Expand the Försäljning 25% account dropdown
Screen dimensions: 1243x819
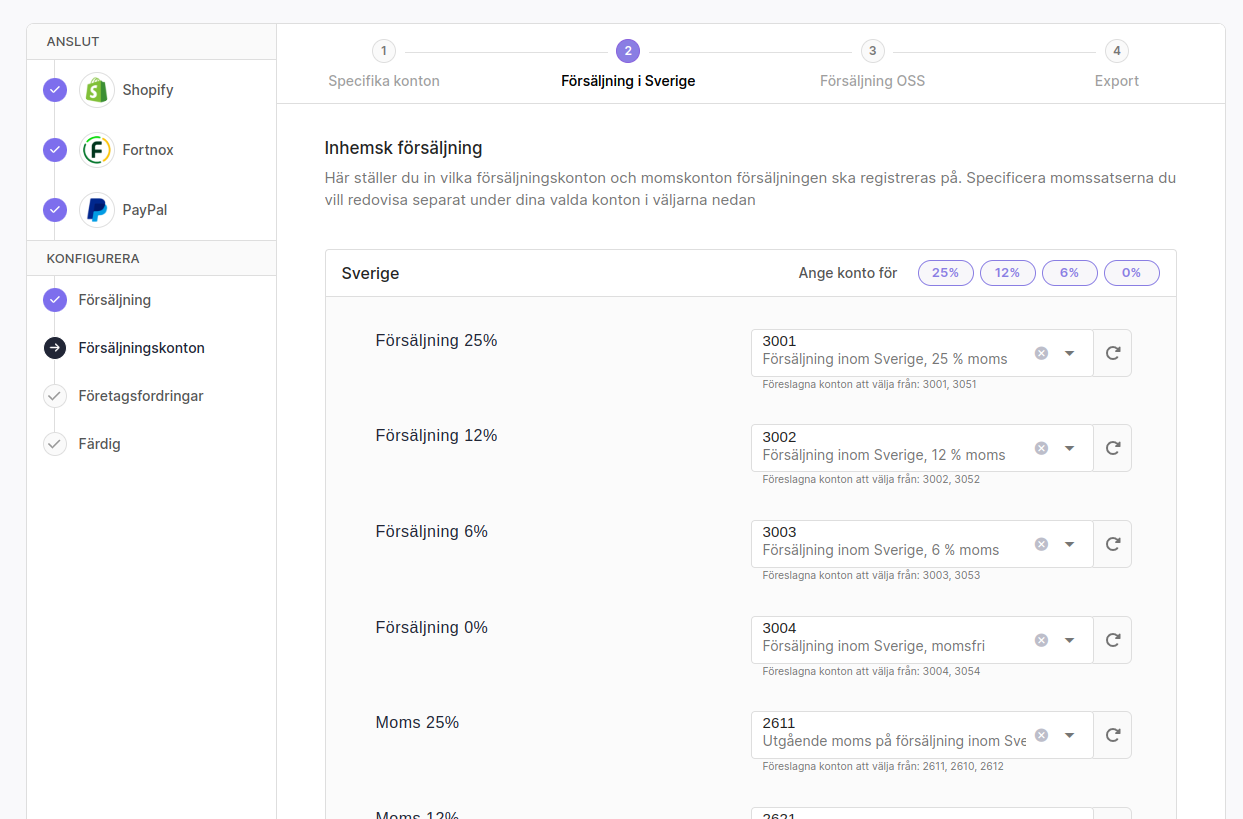[1069, 353]
